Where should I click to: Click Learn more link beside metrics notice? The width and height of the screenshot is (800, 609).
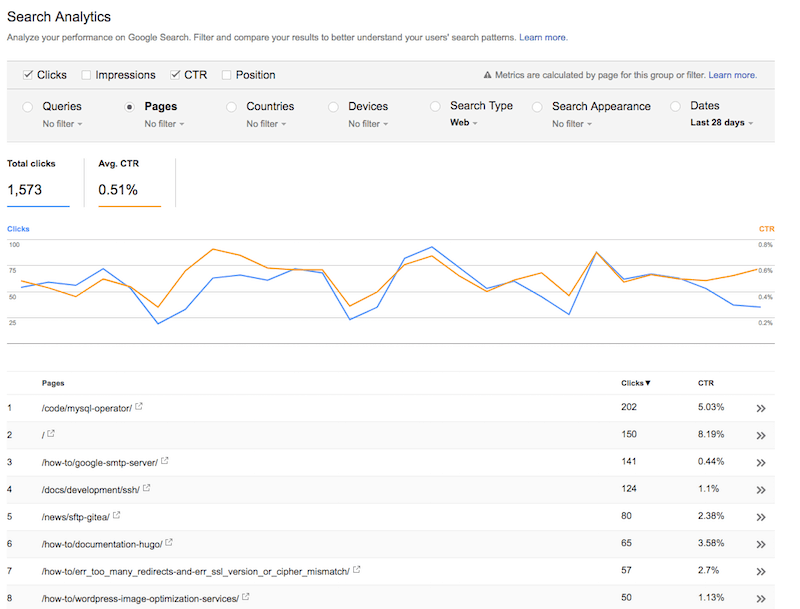pyautogui.click(x=732, y=75)
